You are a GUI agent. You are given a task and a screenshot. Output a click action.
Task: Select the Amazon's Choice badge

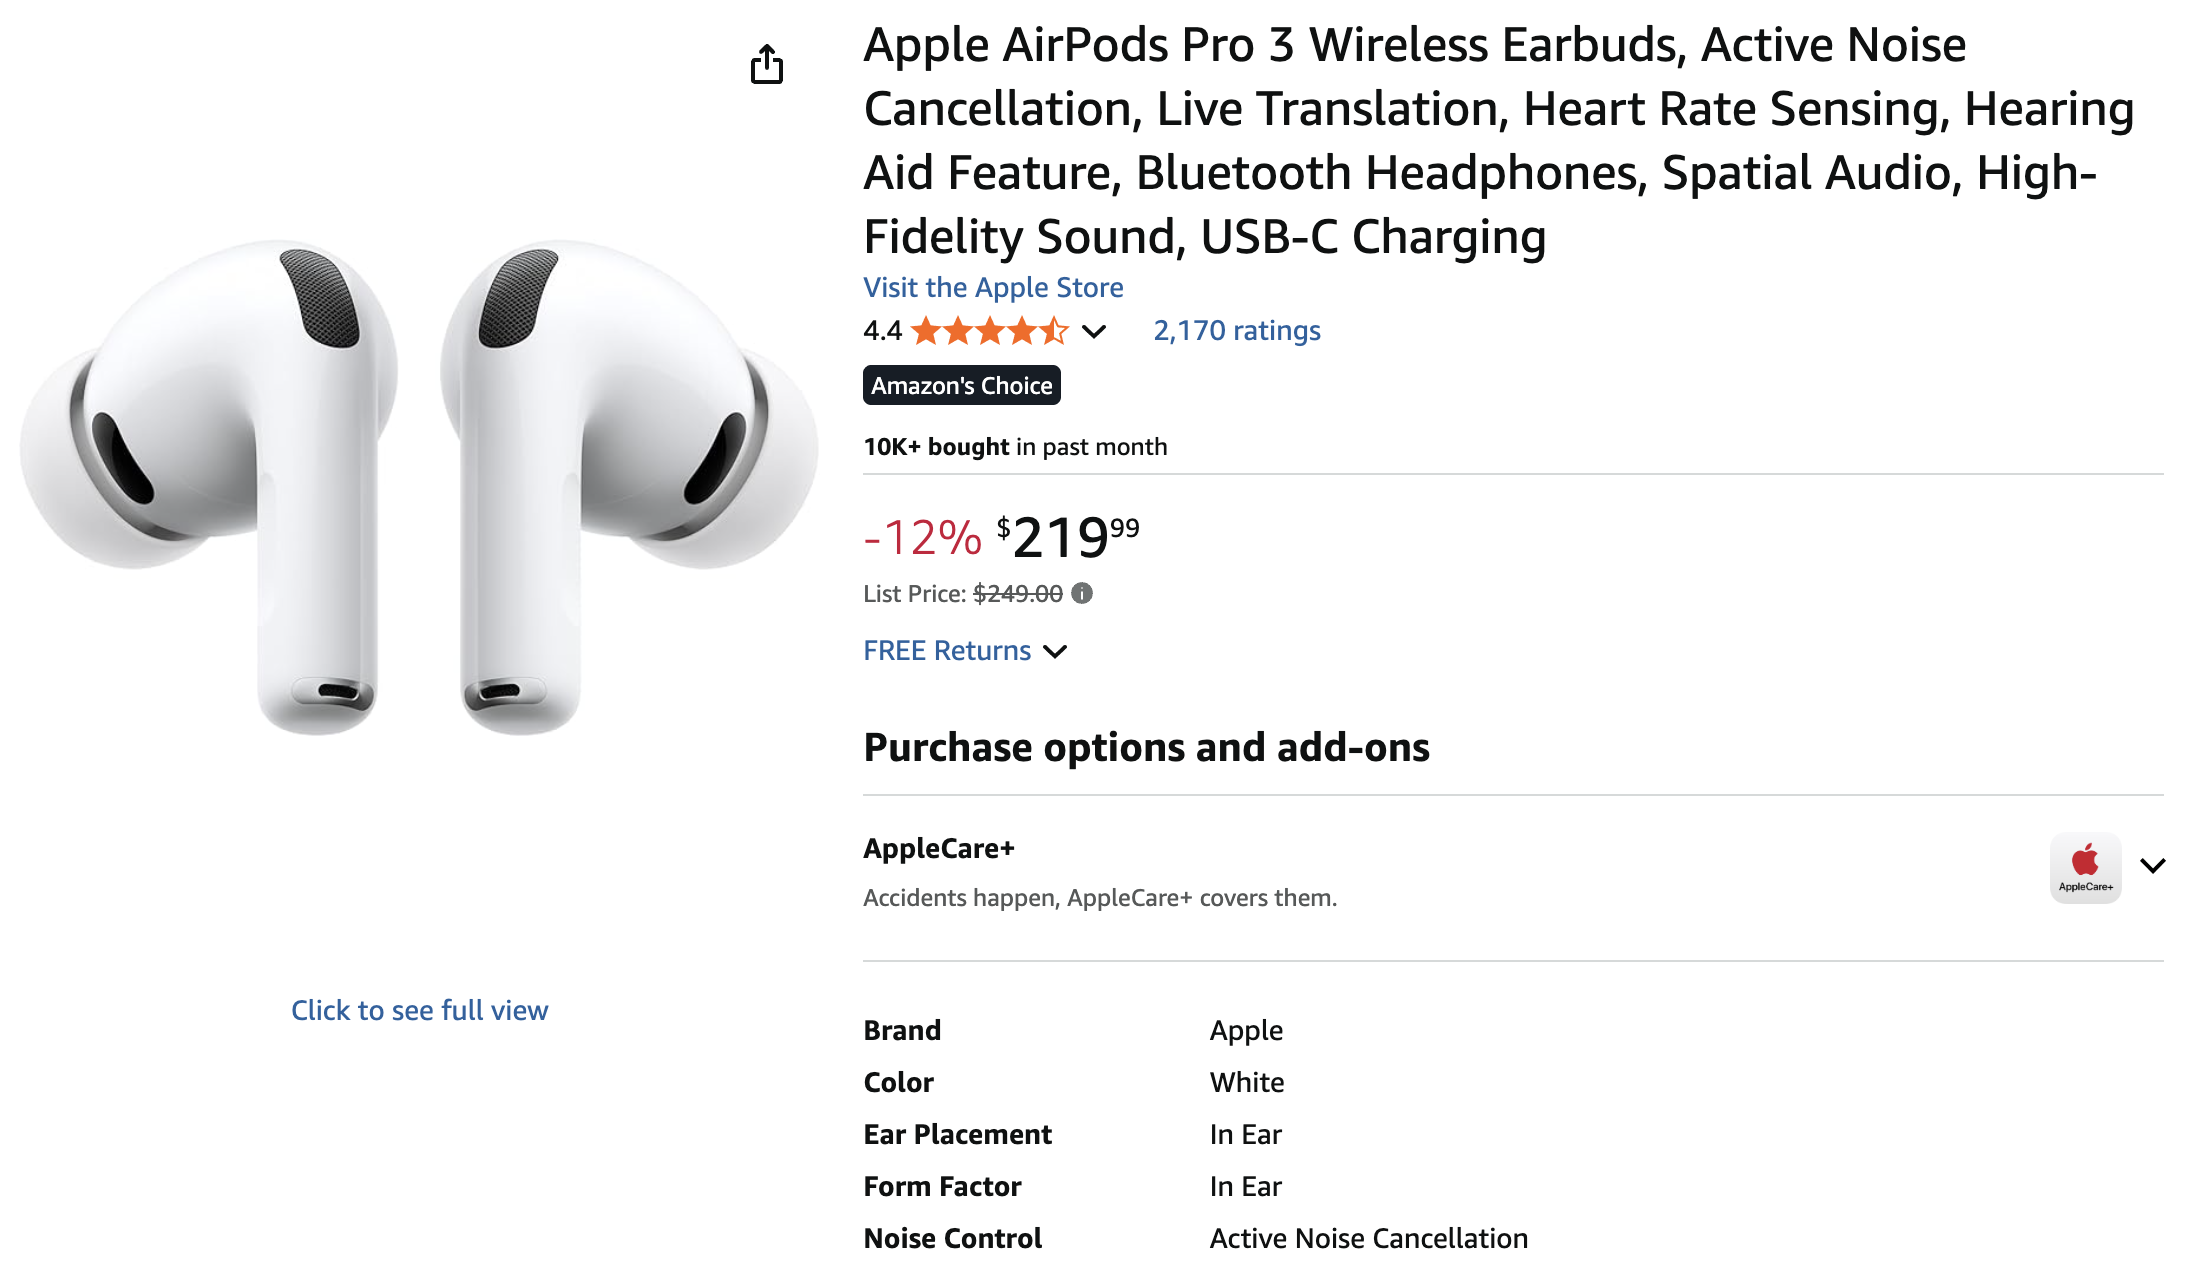[x=961, y=385]
